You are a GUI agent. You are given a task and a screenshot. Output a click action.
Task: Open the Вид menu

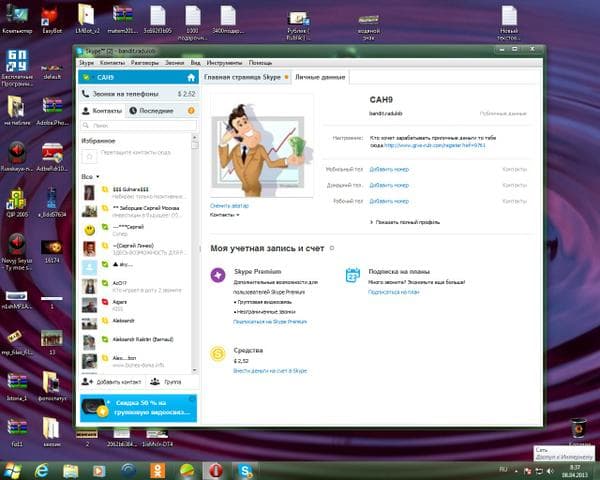point(196,63)
